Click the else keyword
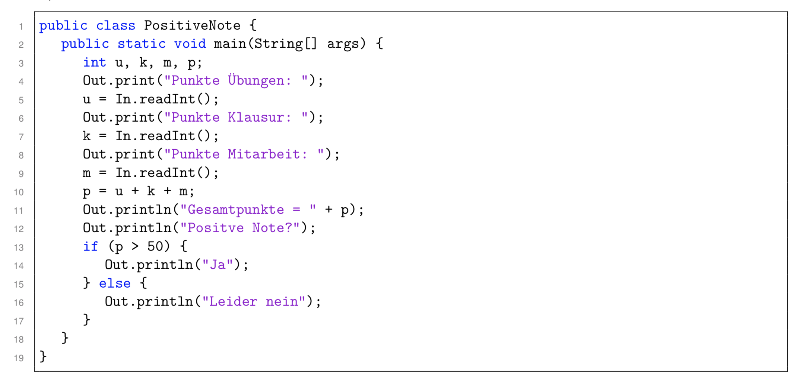The width and height of the screenshot is (800, 384). 114,284
